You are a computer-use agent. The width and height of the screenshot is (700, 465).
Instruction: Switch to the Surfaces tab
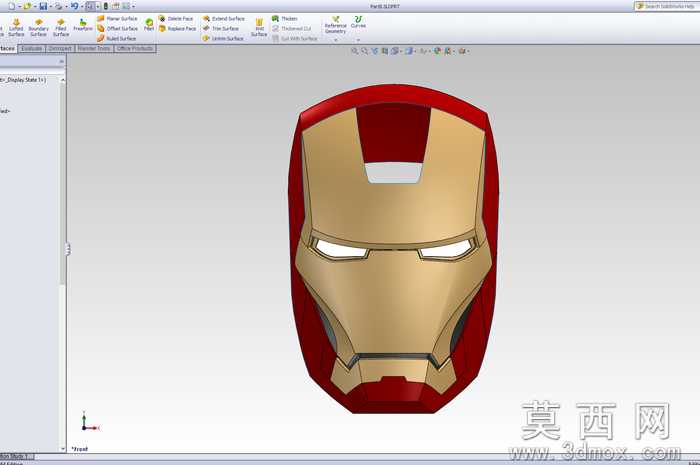pyautogui.click(x=8, y=49)
